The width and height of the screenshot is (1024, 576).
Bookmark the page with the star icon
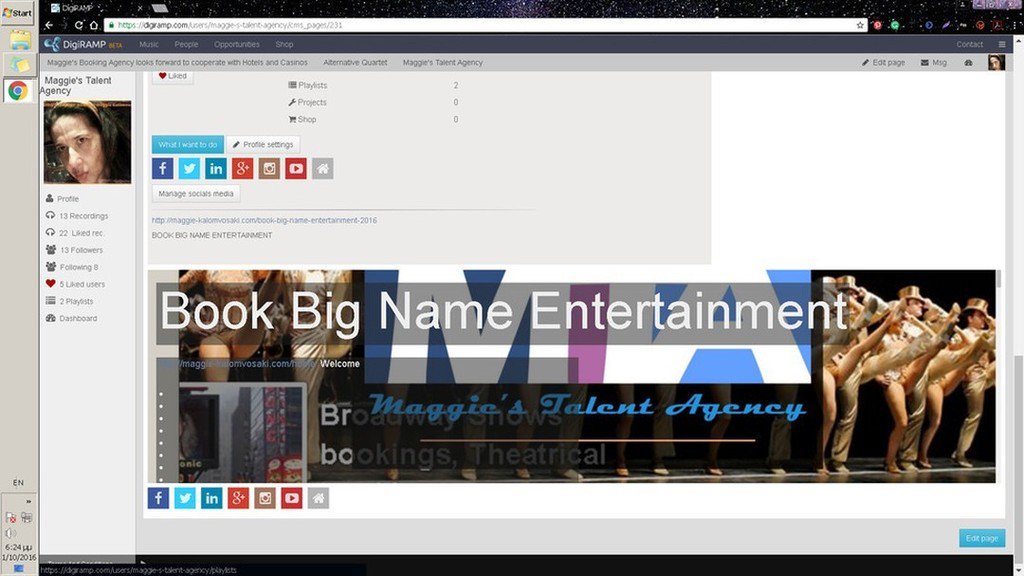point(860,25)
